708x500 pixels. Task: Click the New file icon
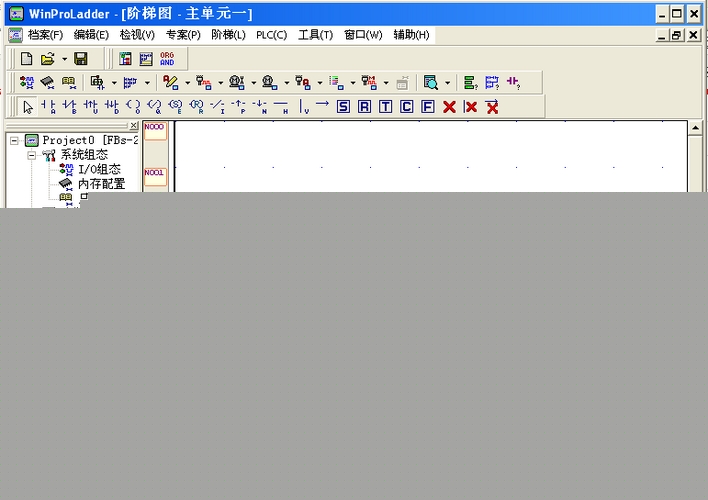coord(27,59)
